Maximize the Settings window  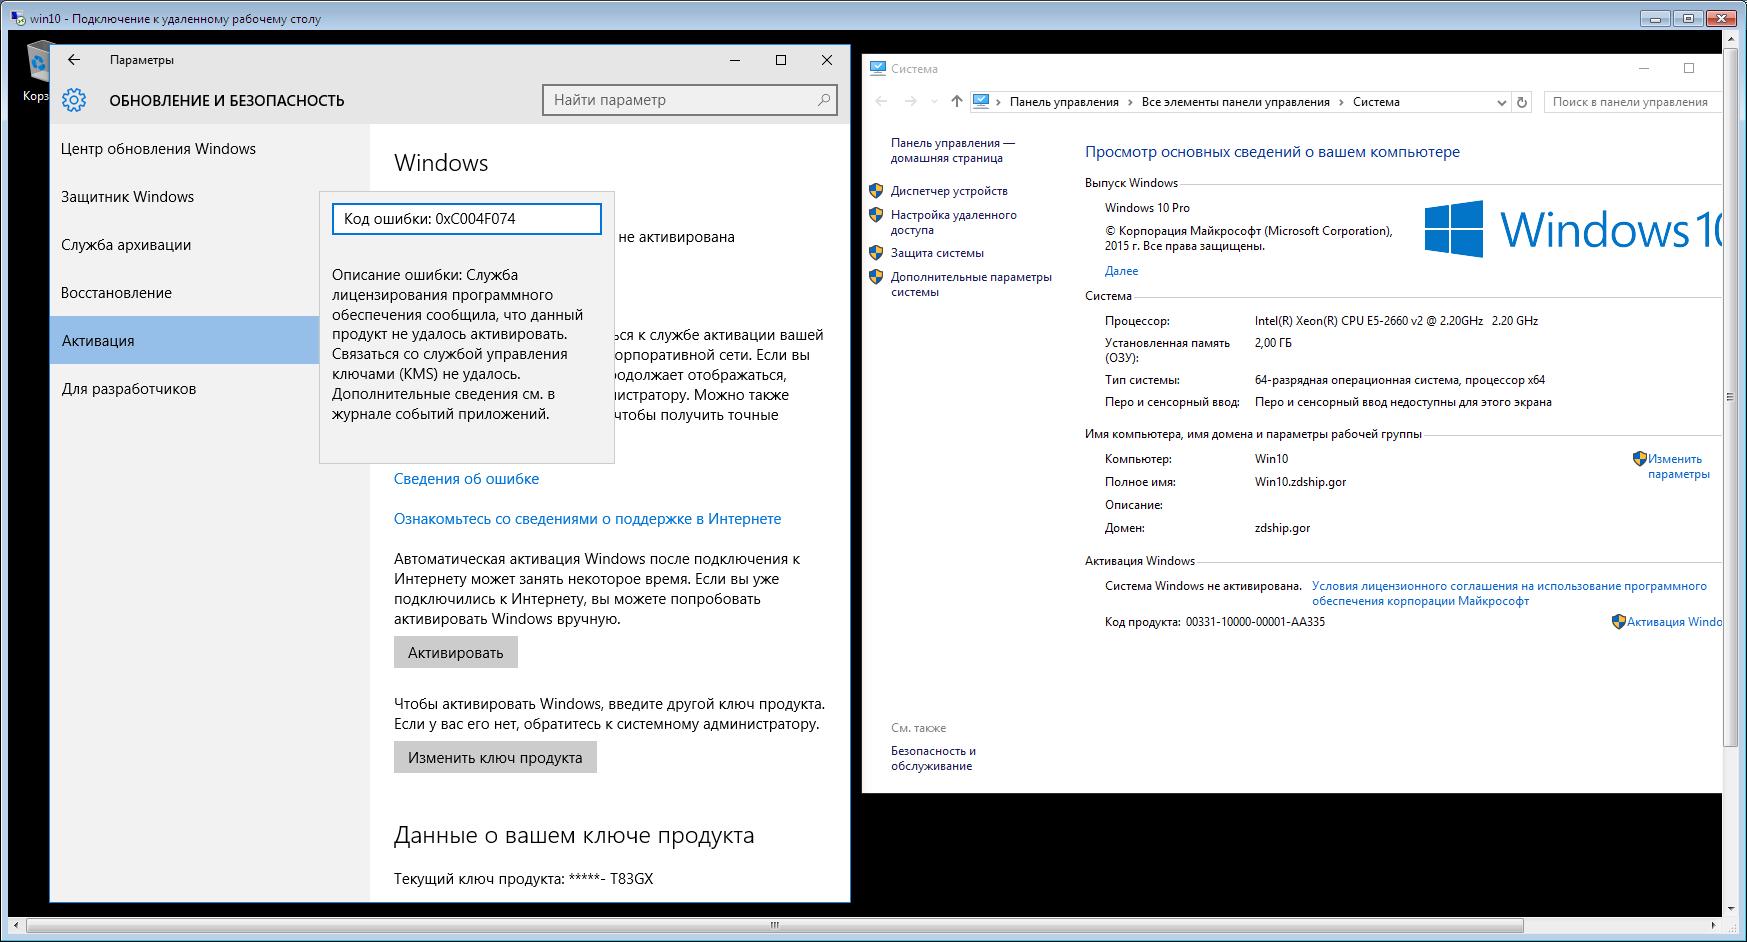click(x=781, y=60)
